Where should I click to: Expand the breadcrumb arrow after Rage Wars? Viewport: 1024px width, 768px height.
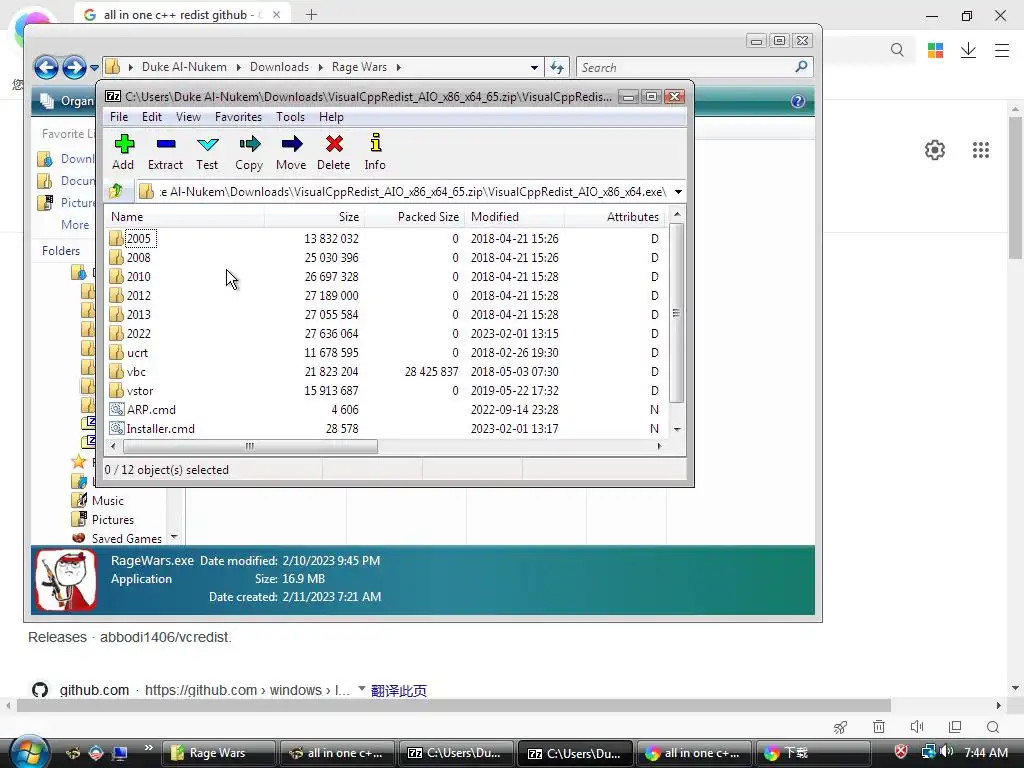pos(398,67)
